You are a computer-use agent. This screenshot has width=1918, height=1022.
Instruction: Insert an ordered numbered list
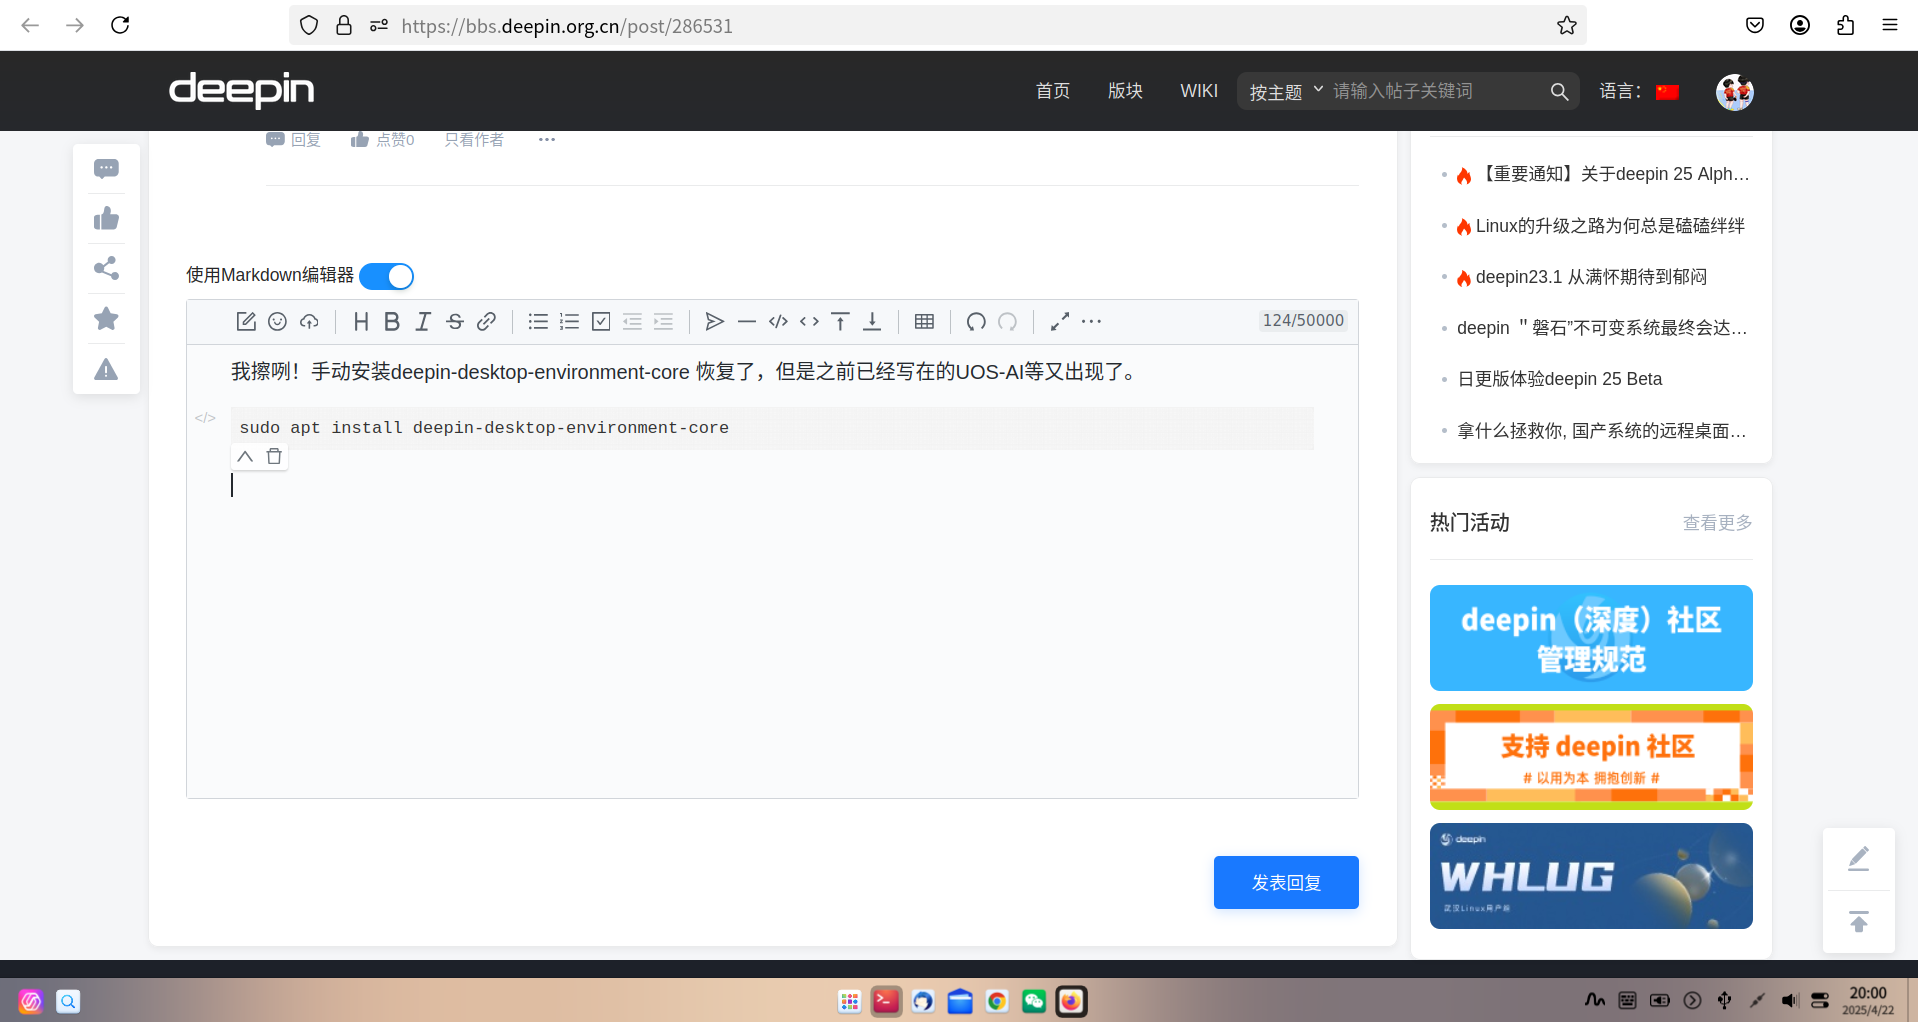569,321
